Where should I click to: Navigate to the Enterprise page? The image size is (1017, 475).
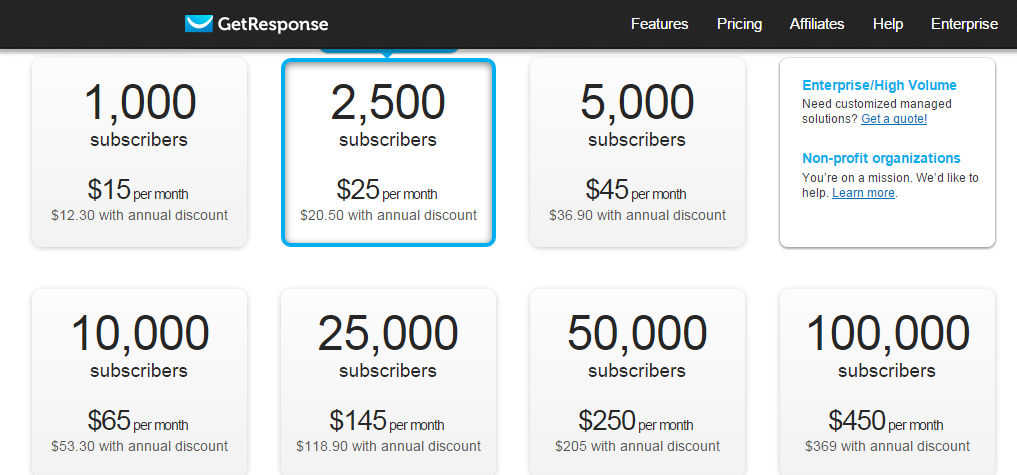(964, 24)
